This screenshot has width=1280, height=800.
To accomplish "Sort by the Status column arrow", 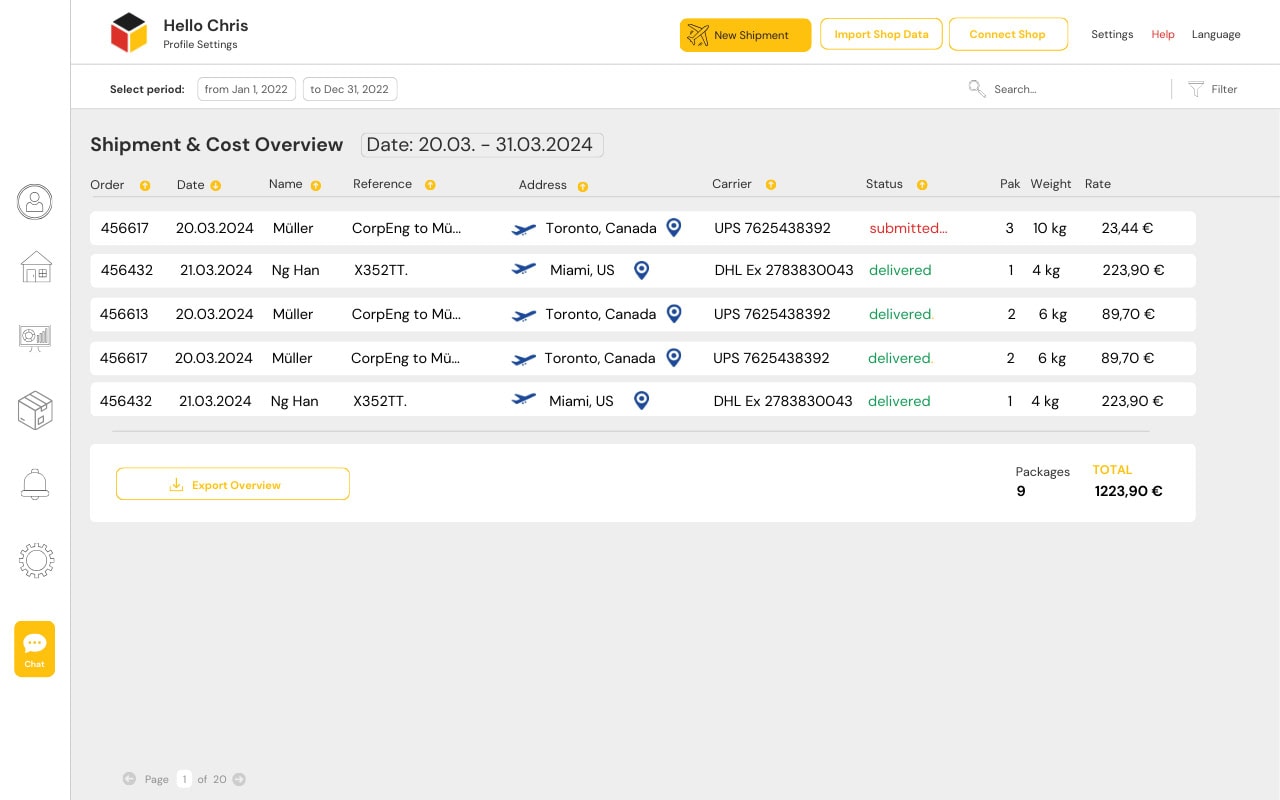I will 922,185.
